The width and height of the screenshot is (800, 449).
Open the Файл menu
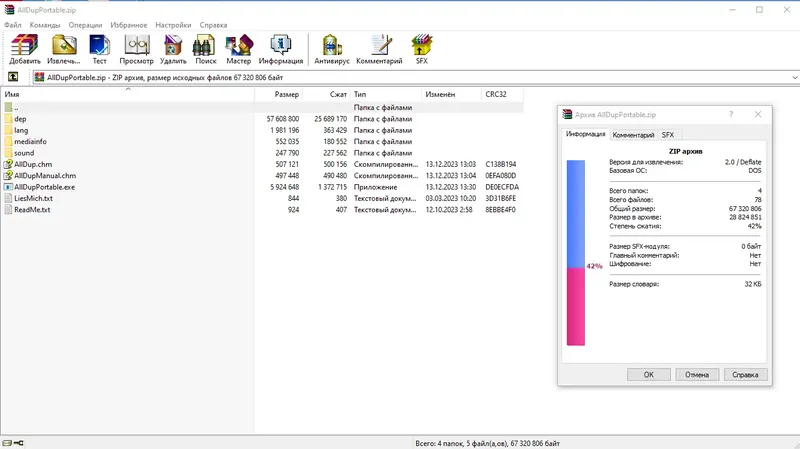click(x=13, y=24)
